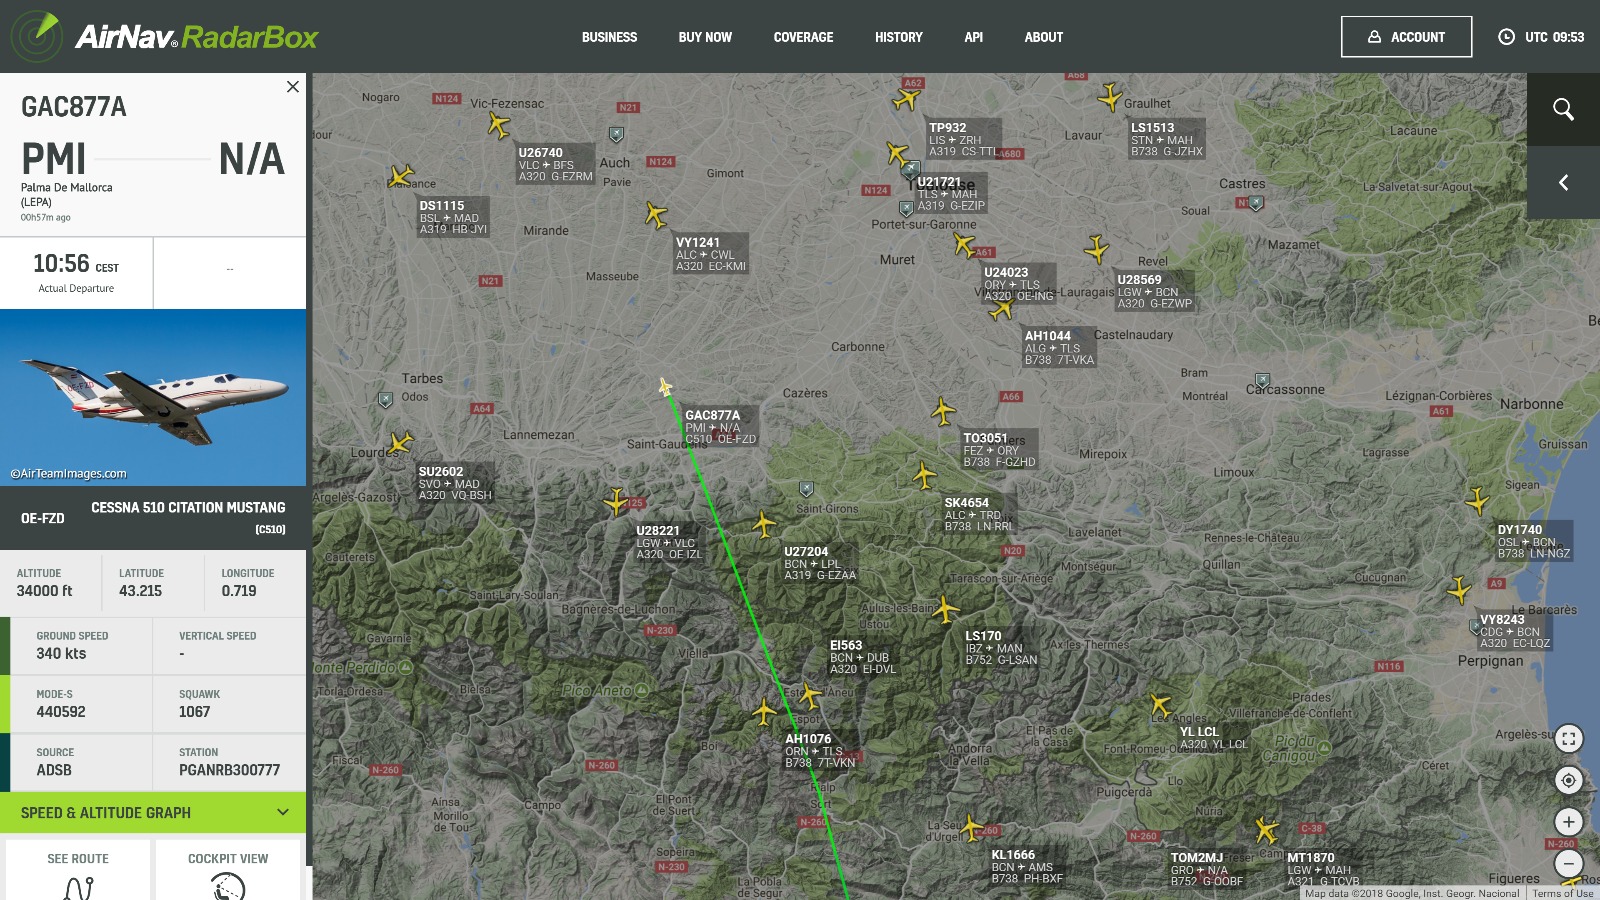Image resolution: width=1600 pixels, height=900 pixels.
Task: Select the KL1666 aircraft icon
Action: point(971,827)
